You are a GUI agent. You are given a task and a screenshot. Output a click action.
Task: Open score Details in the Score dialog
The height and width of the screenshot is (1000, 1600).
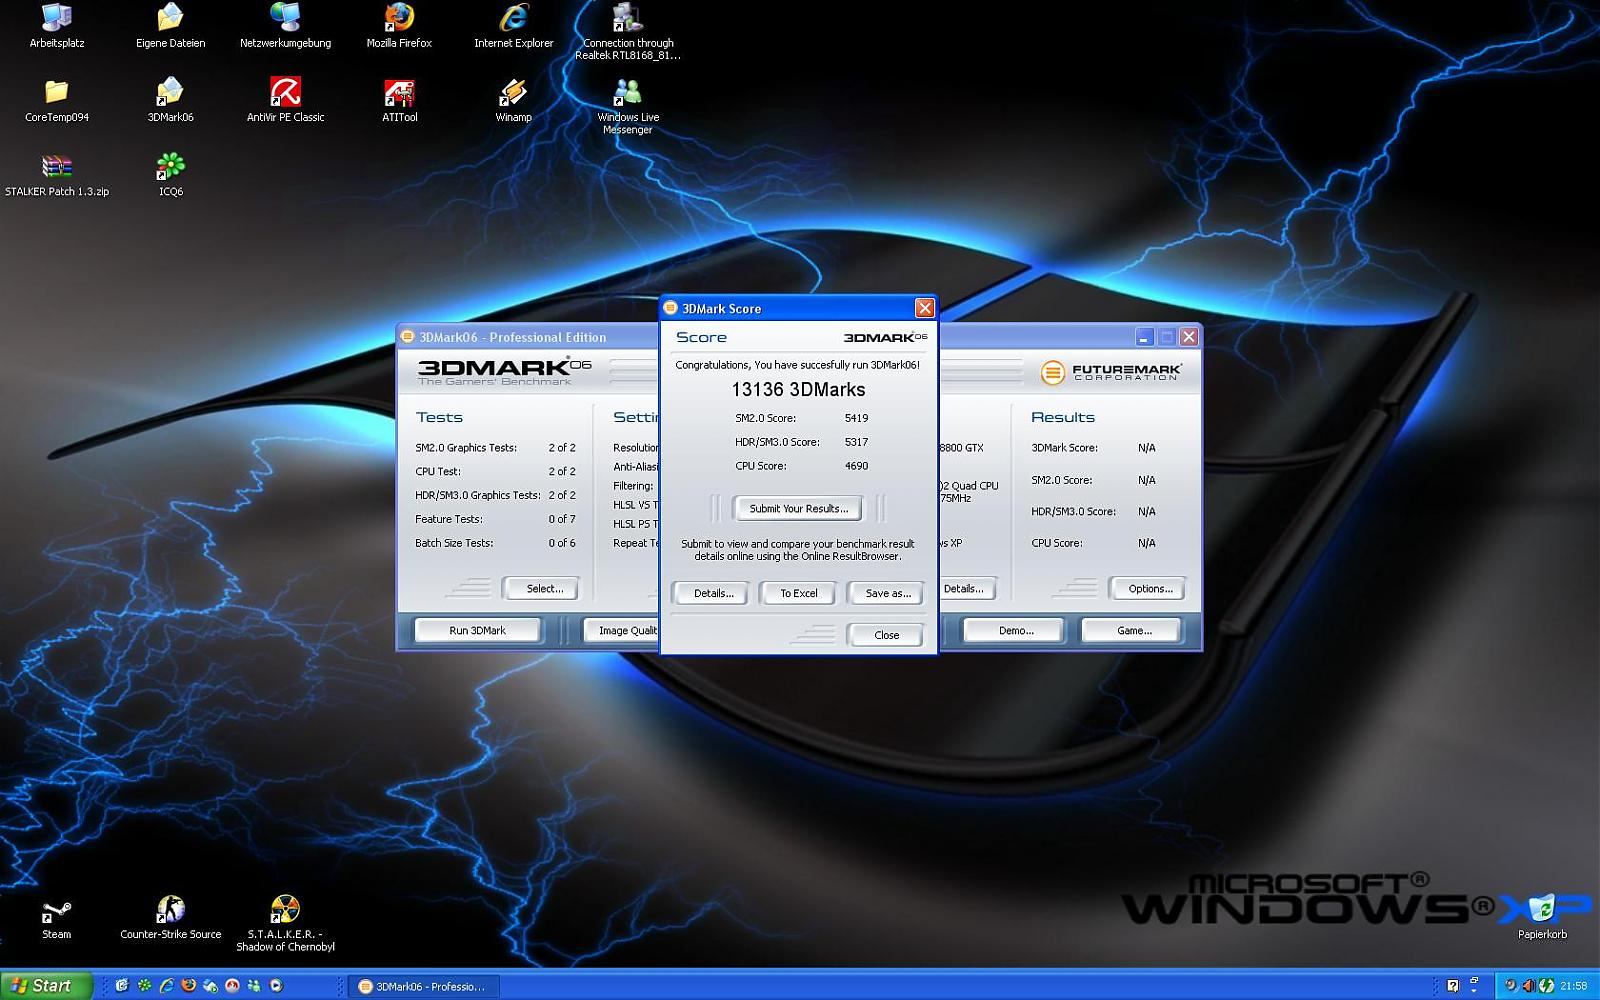pyautogui.click(x=713, y=593)
